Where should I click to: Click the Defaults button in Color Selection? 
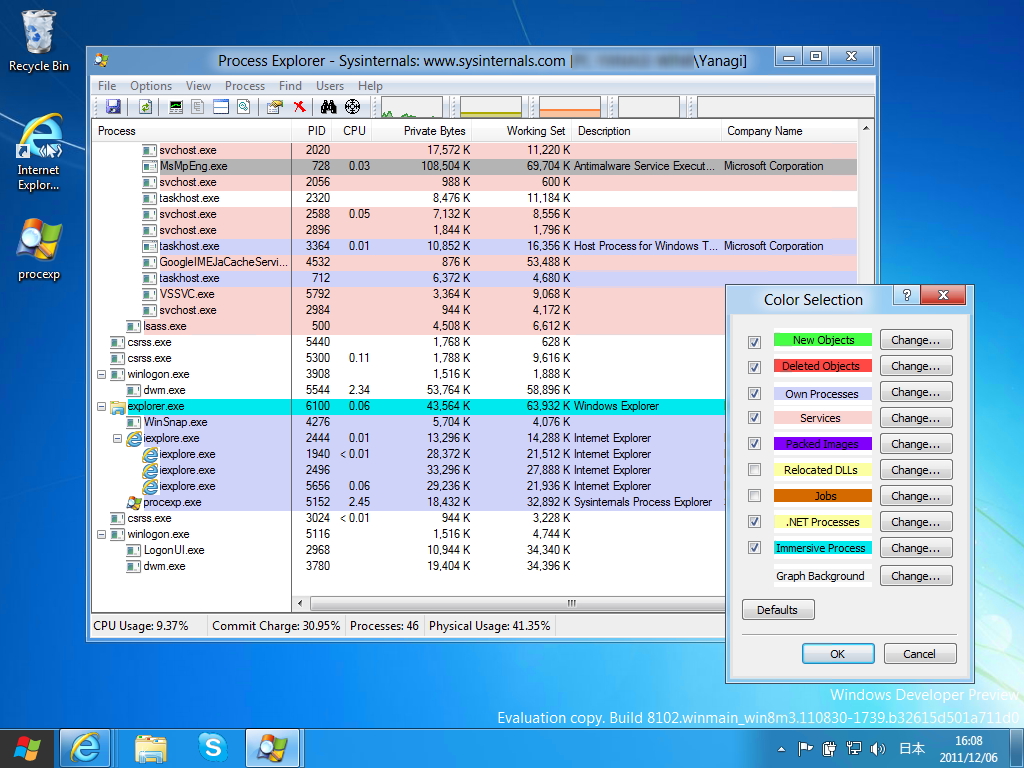point(778,609)
